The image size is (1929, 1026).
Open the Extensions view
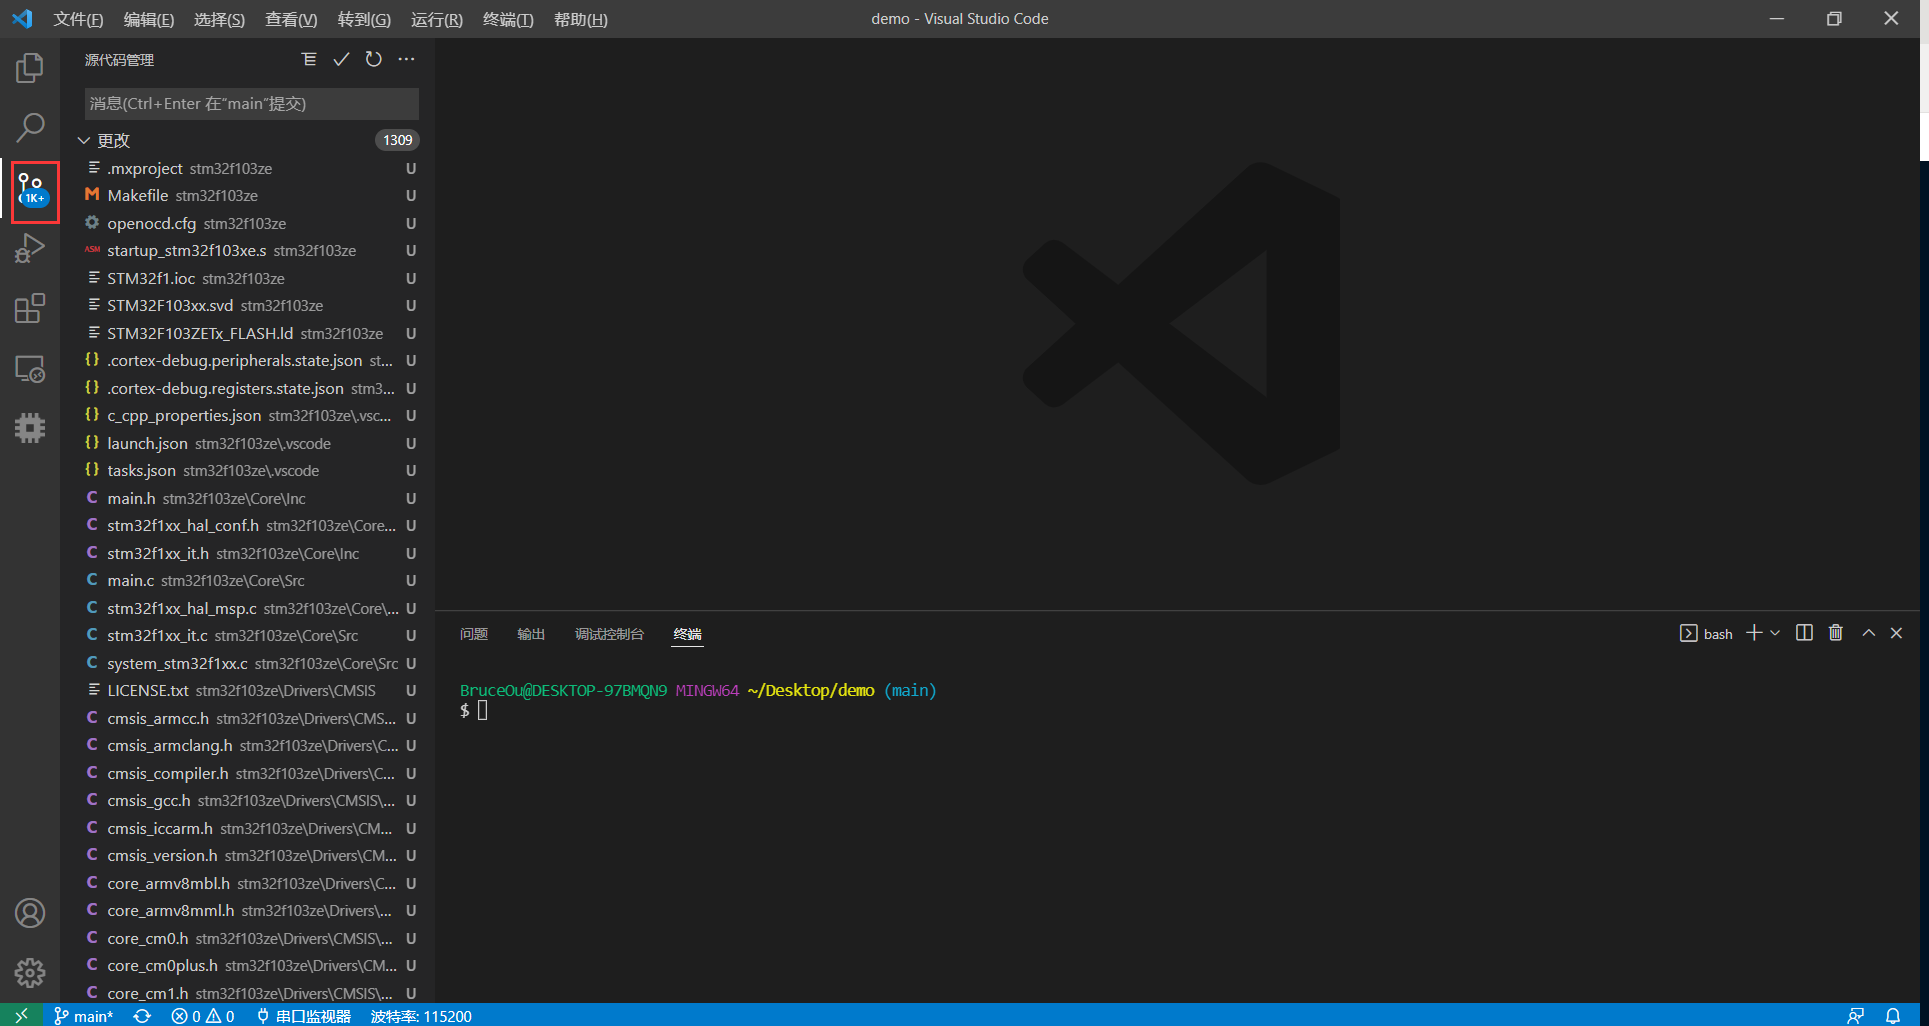pyautogui.click(x=30, y=308)
